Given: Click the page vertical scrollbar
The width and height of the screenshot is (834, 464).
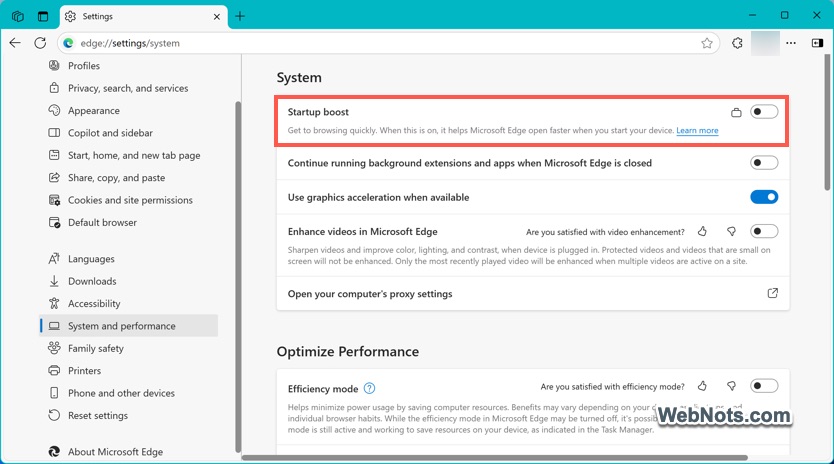Looking at the screenshot, I should coord(827,122).
